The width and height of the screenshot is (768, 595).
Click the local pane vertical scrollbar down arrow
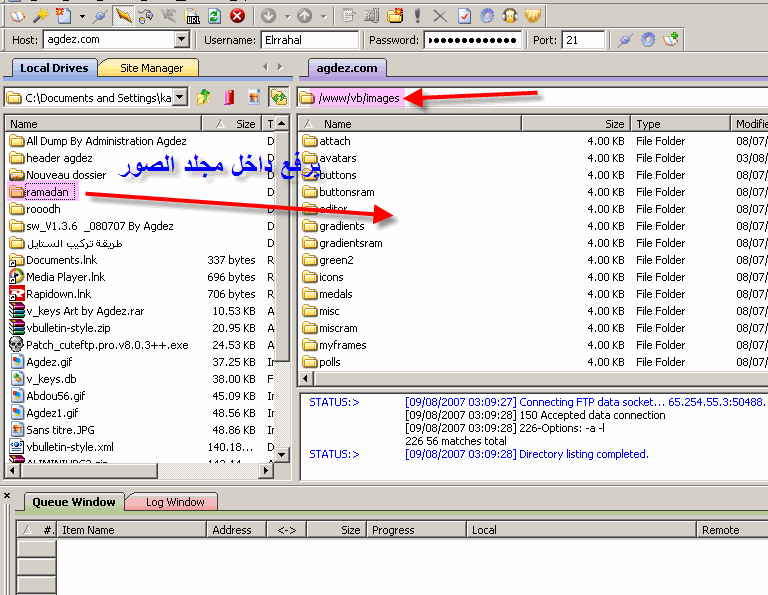(281, 453)
